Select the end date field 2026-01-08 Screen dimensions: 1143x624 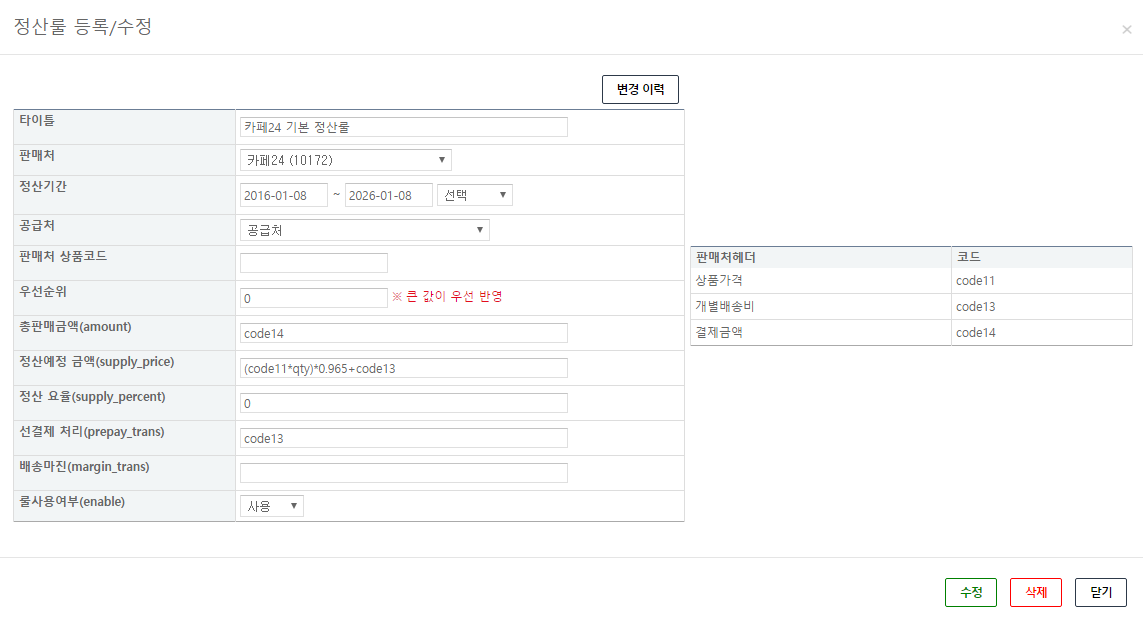(388, 195)
